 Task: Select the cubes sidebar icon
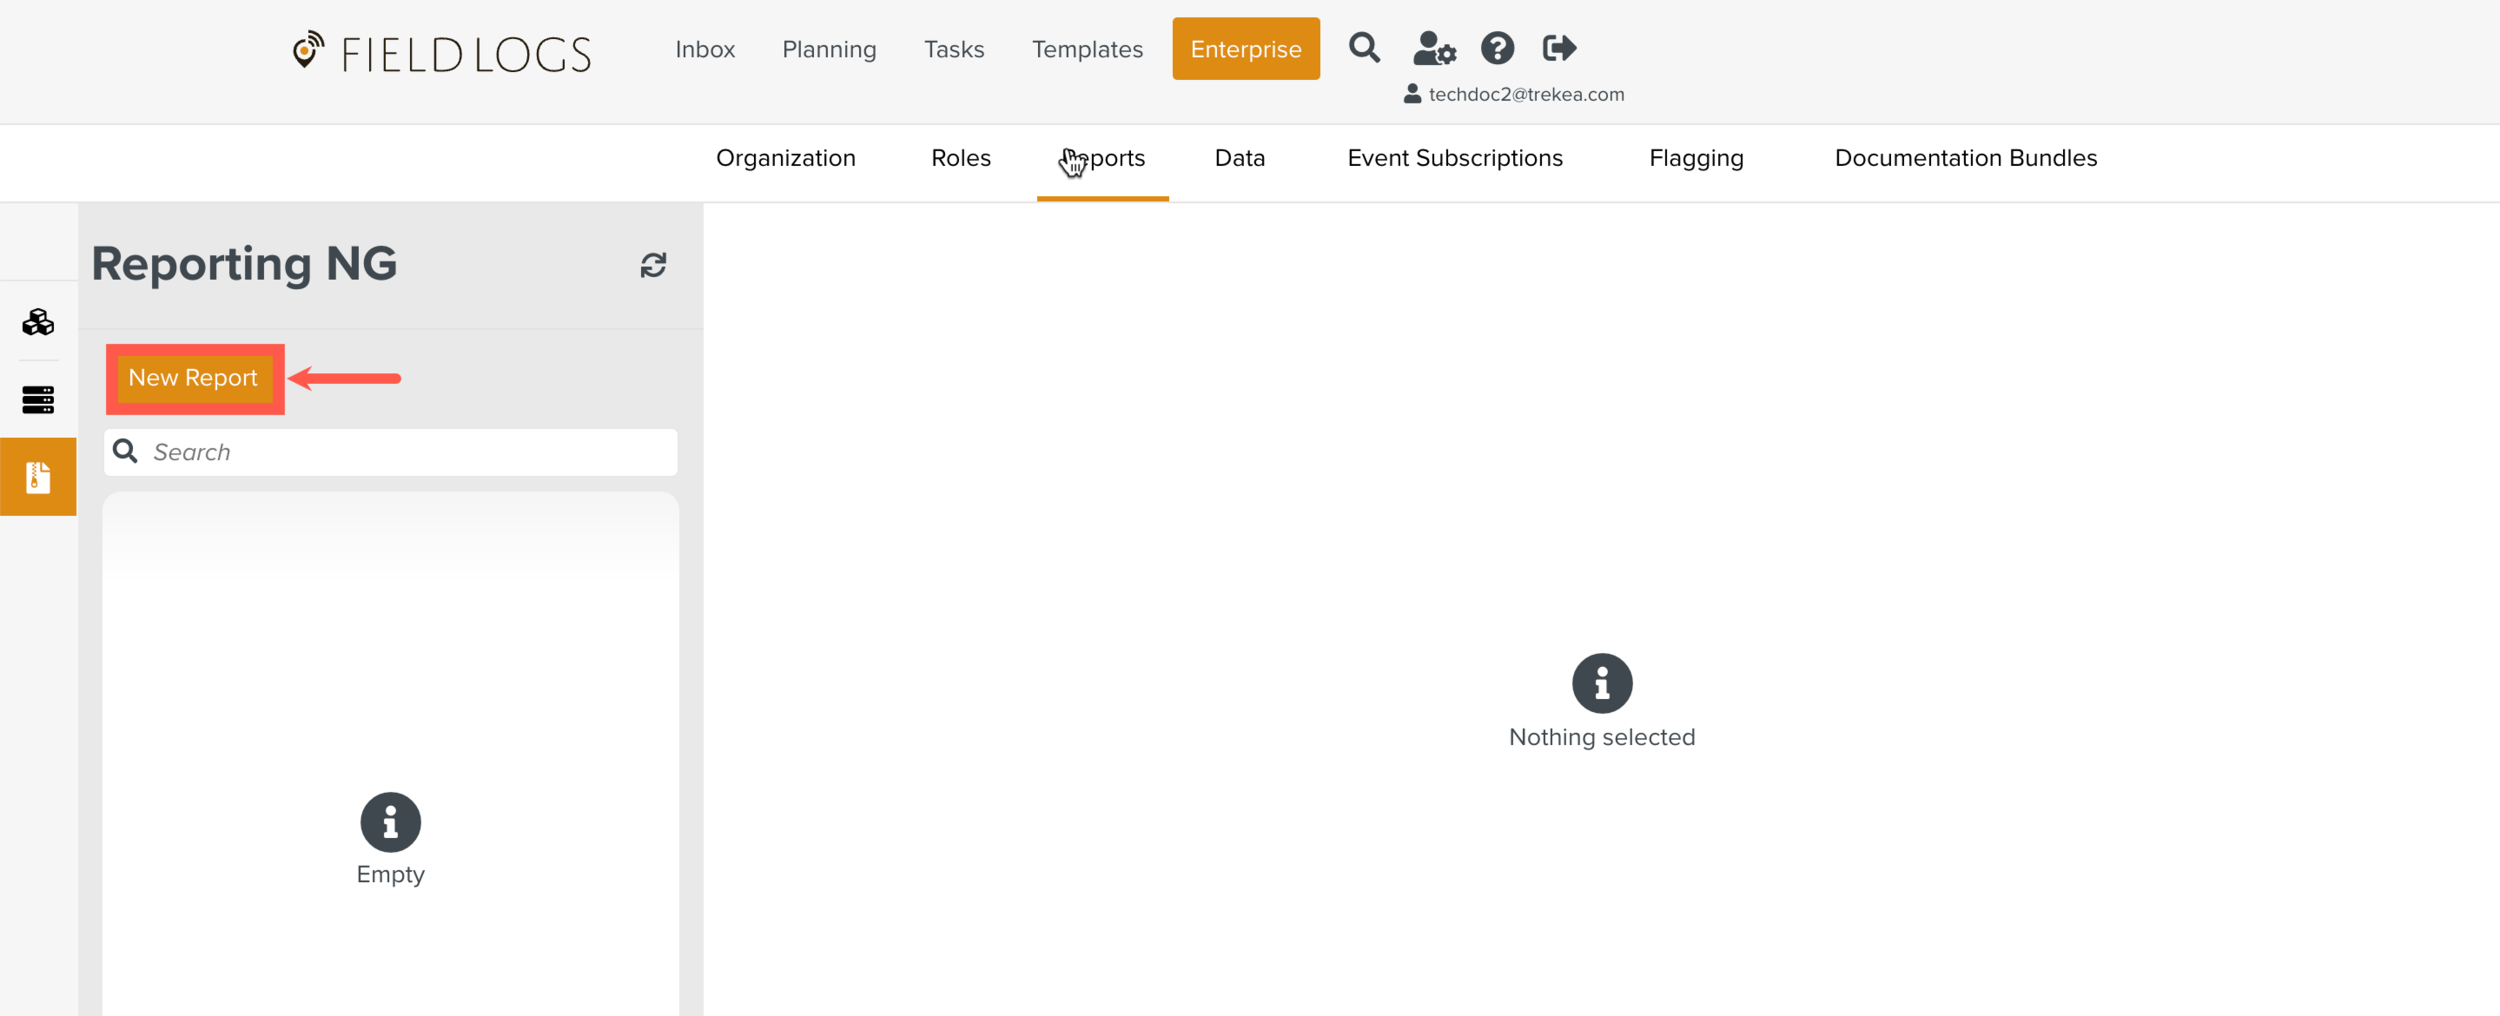point(38,322)
